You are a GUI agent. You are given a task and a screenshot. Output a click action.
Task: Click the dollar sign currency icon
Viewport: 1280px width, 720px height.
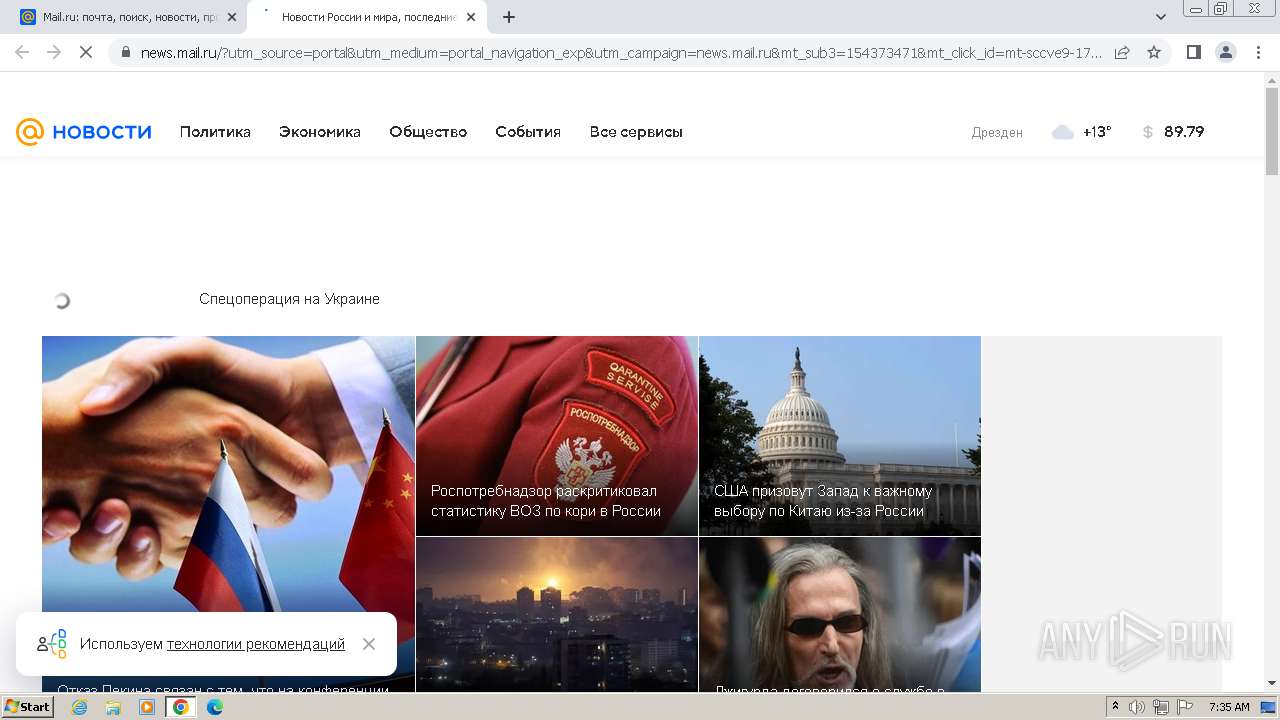(x=1147, y=132)
